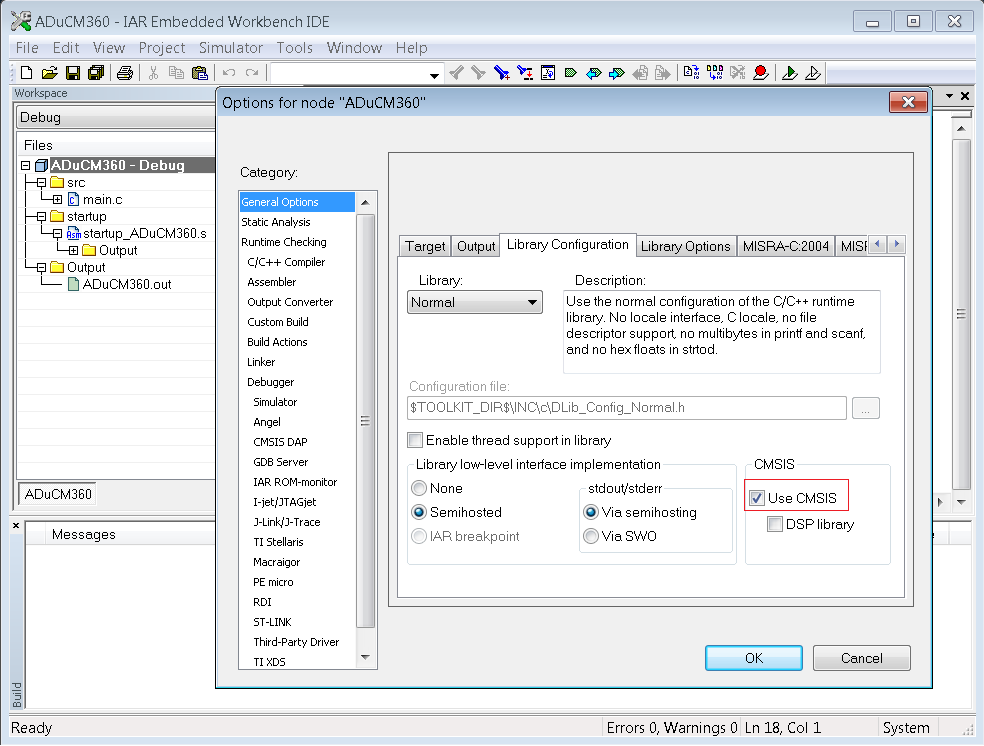The width and height of the screenshot is (984, 746).
Task: Collapse the src folder in workspace tree
Action: [x=41, y=183]
